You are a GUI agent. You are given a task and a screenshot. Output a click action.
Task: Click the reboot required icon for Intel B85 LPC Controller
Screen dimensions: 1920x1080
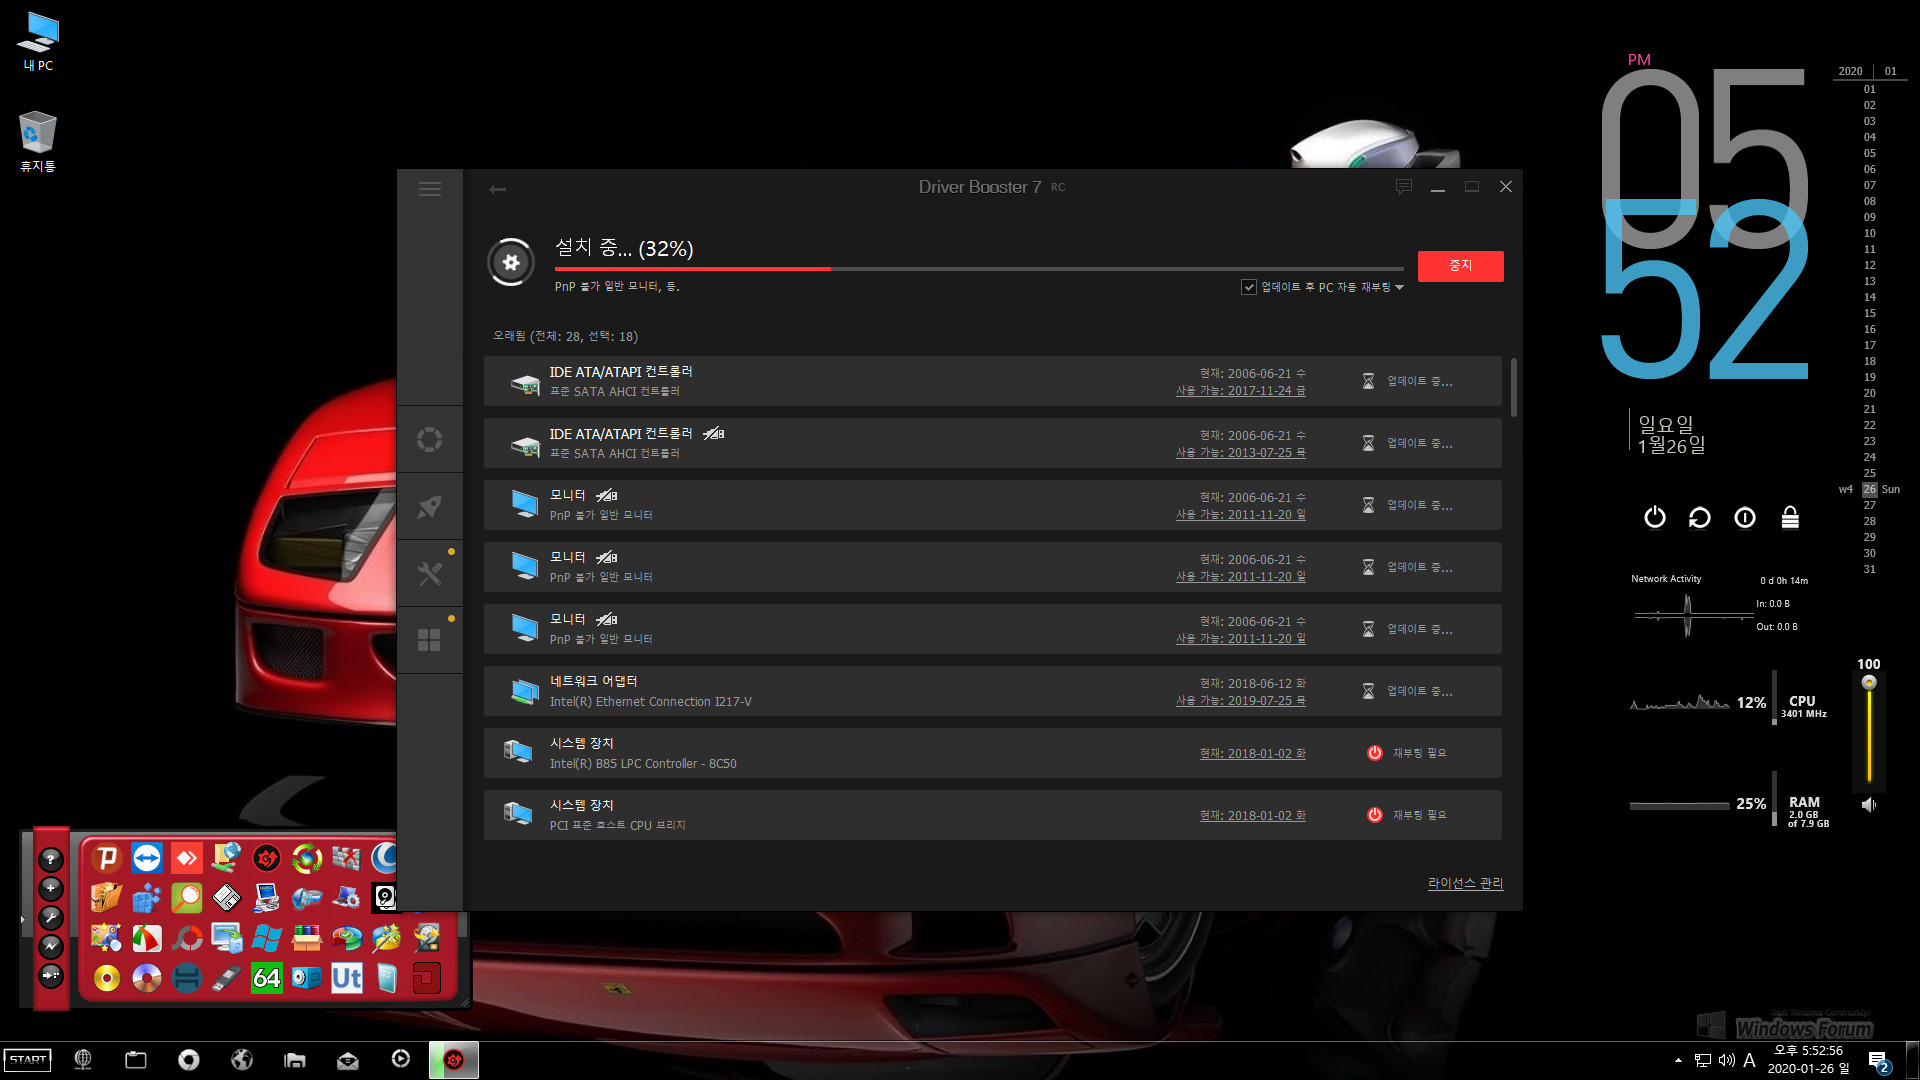point(1375,753)
